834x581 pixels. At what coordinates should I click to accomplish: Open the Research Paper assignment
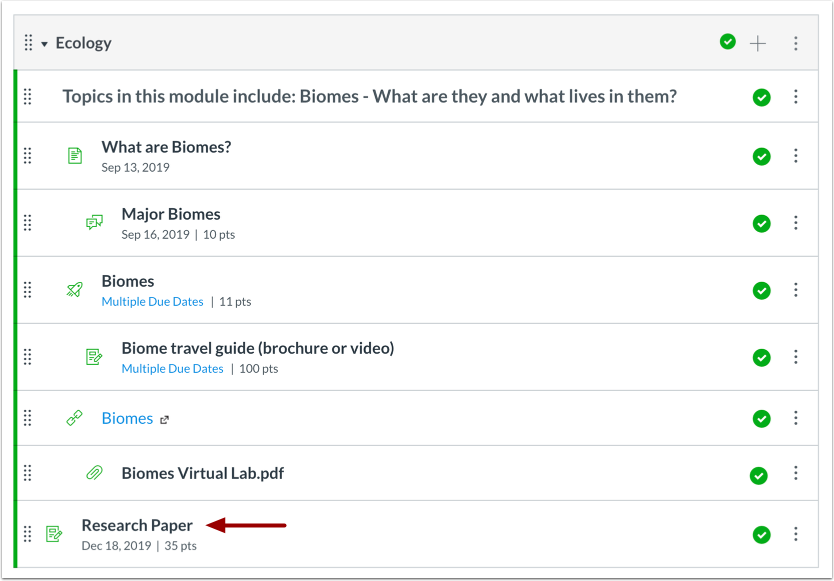coord(137,525)
